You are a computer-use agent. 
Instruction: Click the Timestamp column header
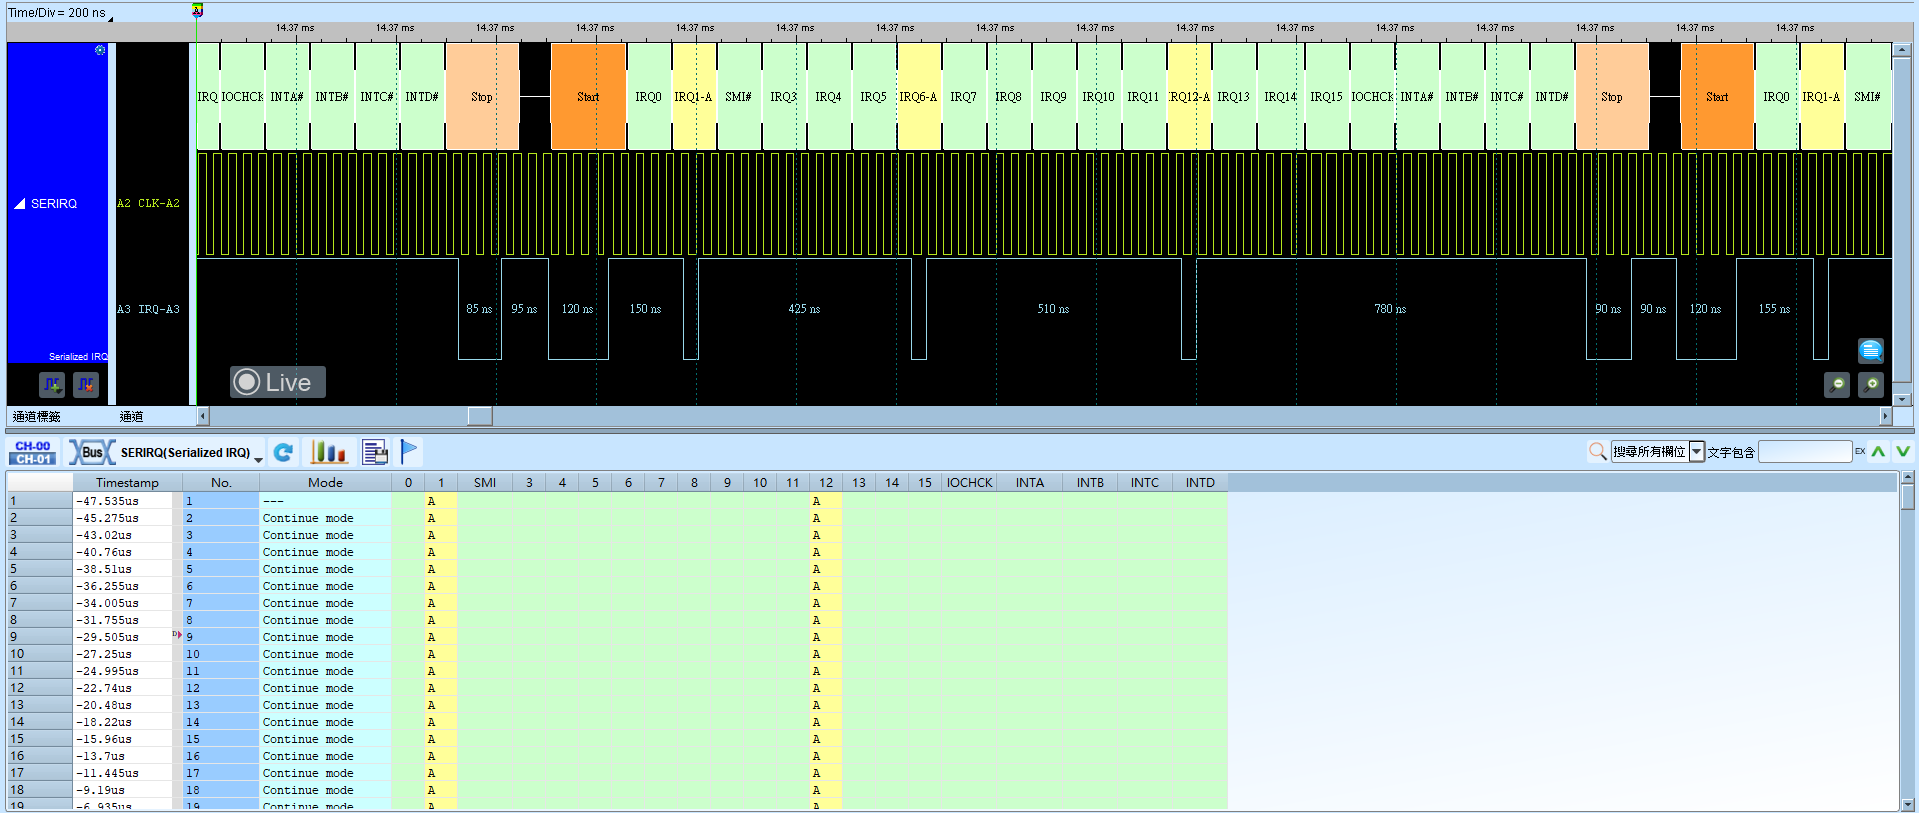127,482
